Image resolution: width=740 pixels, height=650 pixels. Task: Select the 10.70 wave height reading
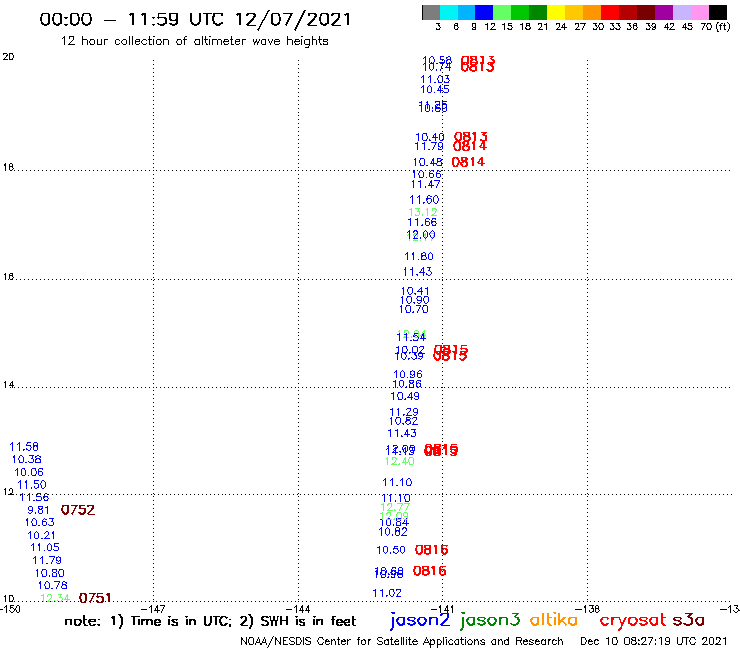[414, 310]
